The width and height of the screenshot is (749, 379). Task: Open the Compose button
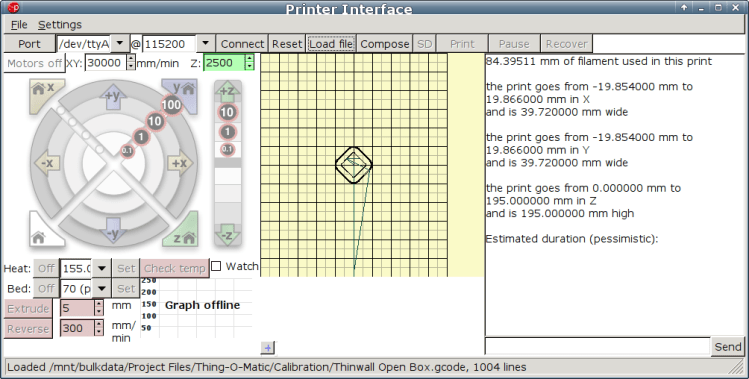385,44
